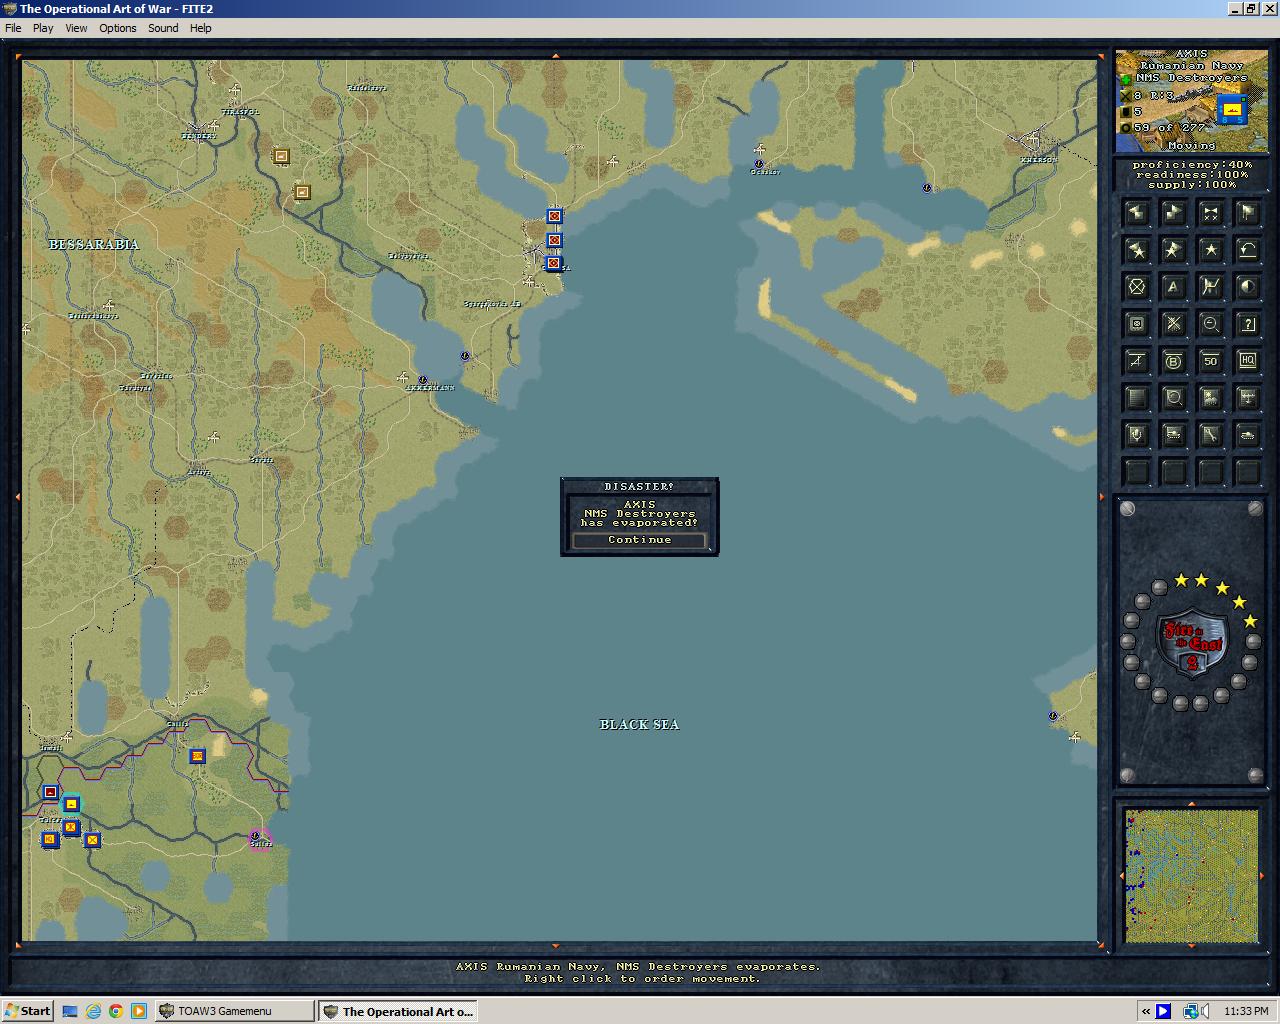Click the anchor port icon circled in pink
Viewport: 1280px width, 1024px height.
tap(256, 836)
